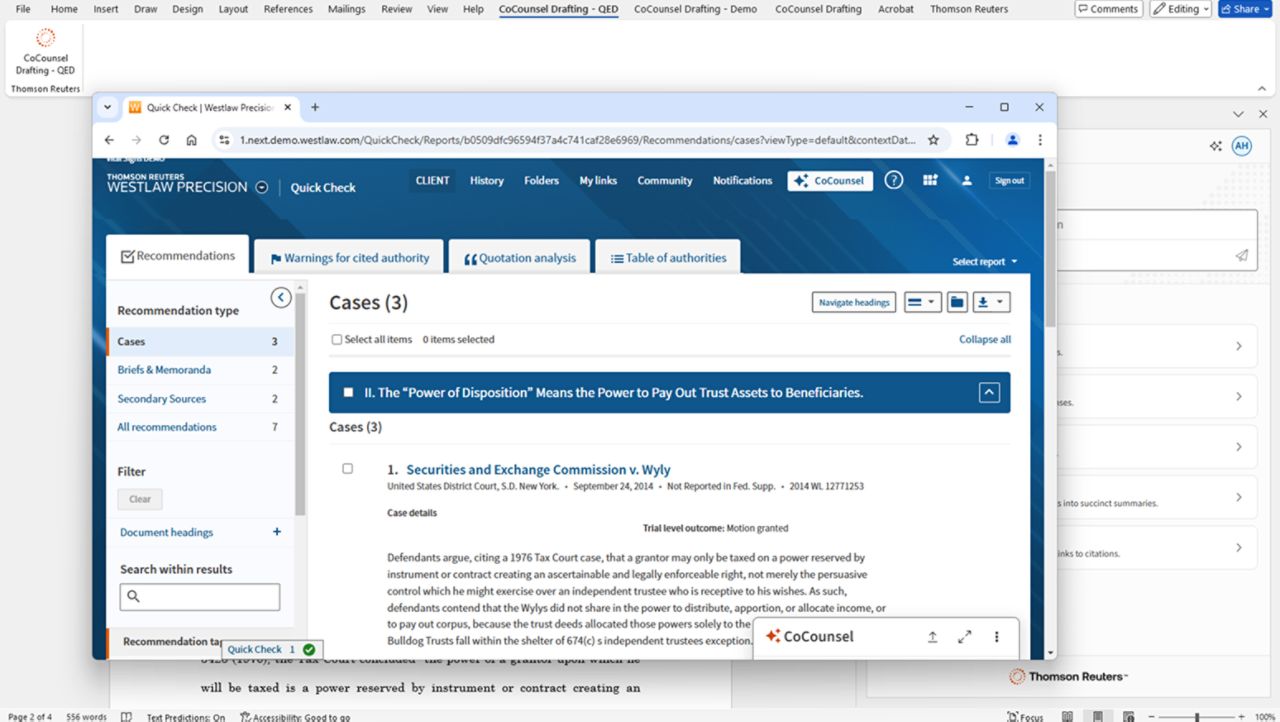This screenshot has height=722, width=1280.
Task: Click the send icon in Word side pane
Action: pyautogui.click(x=1241, y=255)
